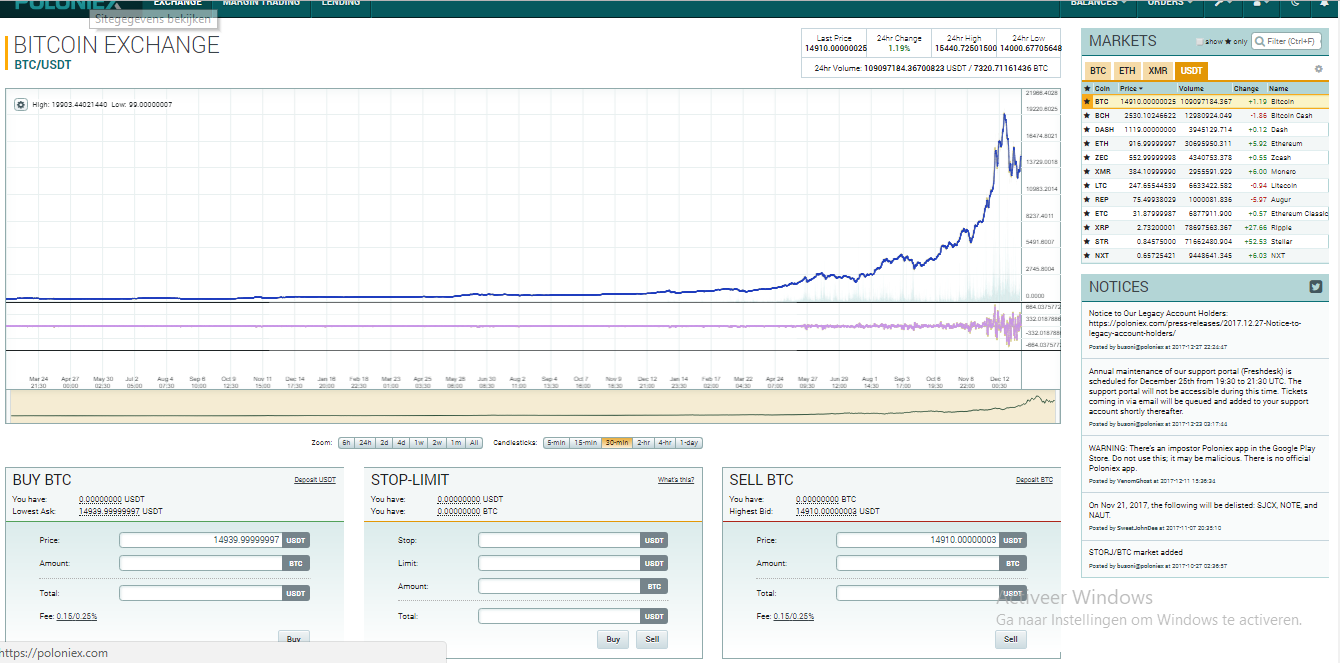Switch to USDT markets tab
The height and width of the screenshot is (663, 1340).
pyautogui.click(x=1191, y=71)
